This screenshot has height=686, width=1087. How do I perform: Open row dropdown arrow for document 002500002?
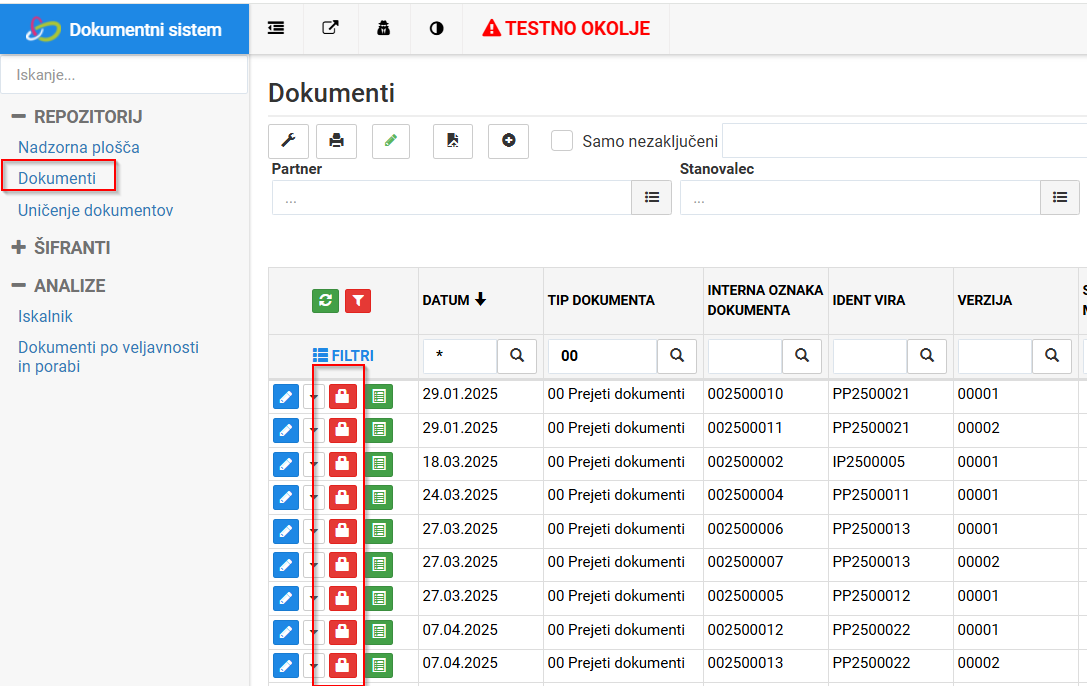click(x=313, y=464)
